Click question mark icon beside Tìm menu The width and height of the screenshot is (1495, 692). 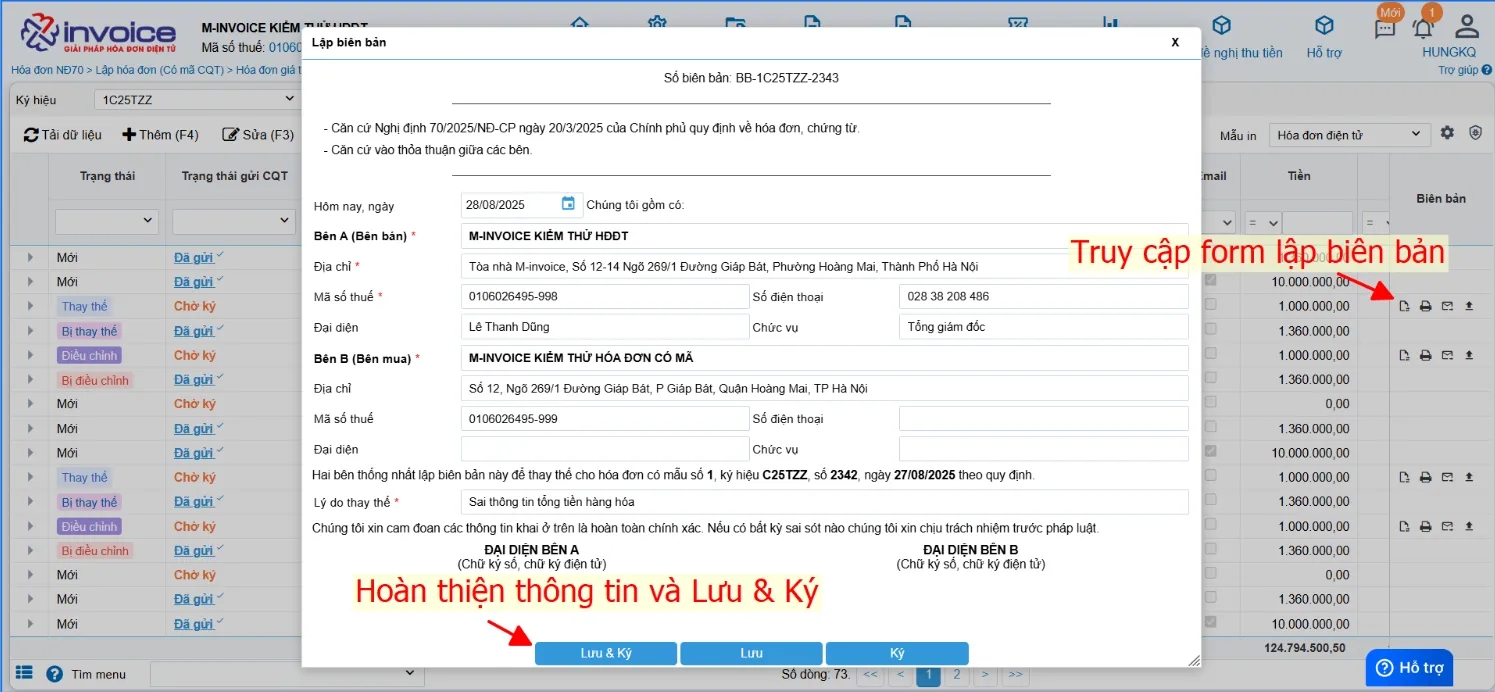tap(54, 674)
